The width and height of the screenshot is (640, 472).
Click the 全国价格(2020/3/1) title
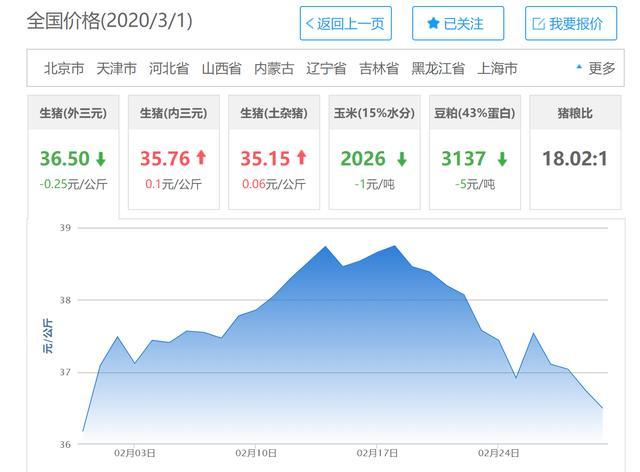(109, 21)
